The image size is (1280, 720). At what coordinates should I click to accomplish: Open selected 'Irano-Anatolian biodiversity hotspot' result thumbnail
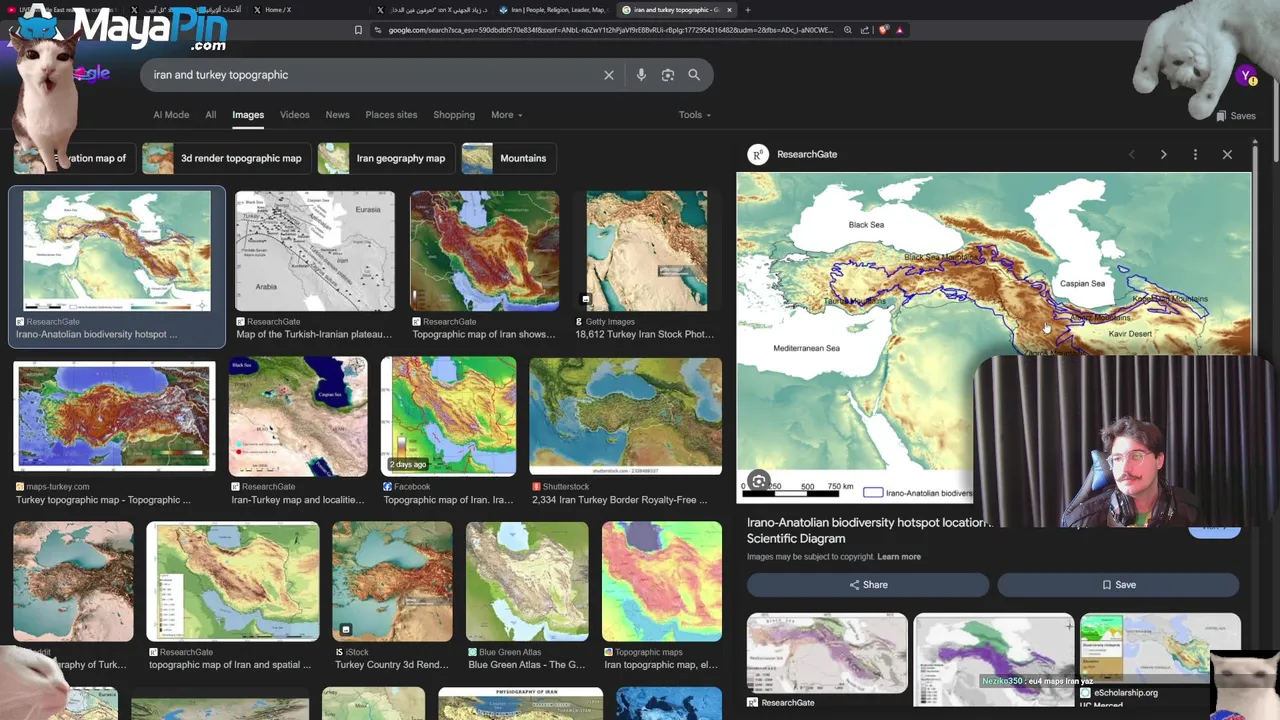[117, 251]
